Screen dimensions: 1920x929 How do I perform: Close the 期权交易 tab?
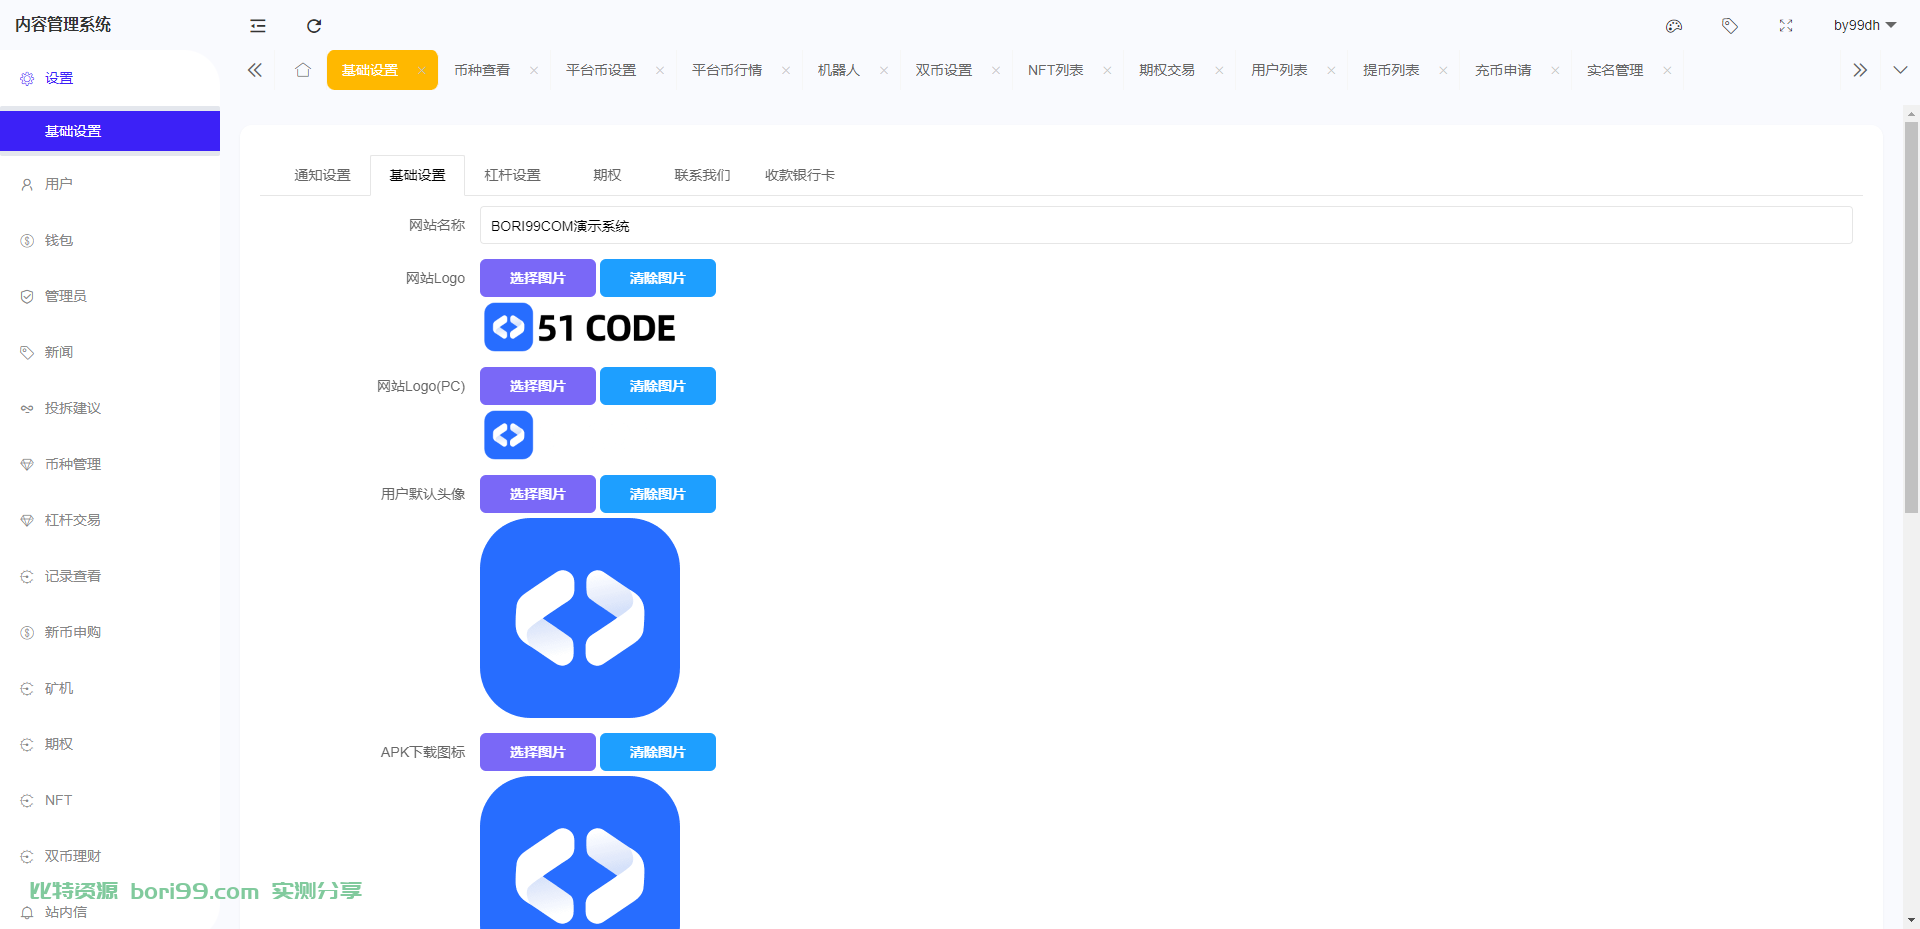coord(1219,70)
